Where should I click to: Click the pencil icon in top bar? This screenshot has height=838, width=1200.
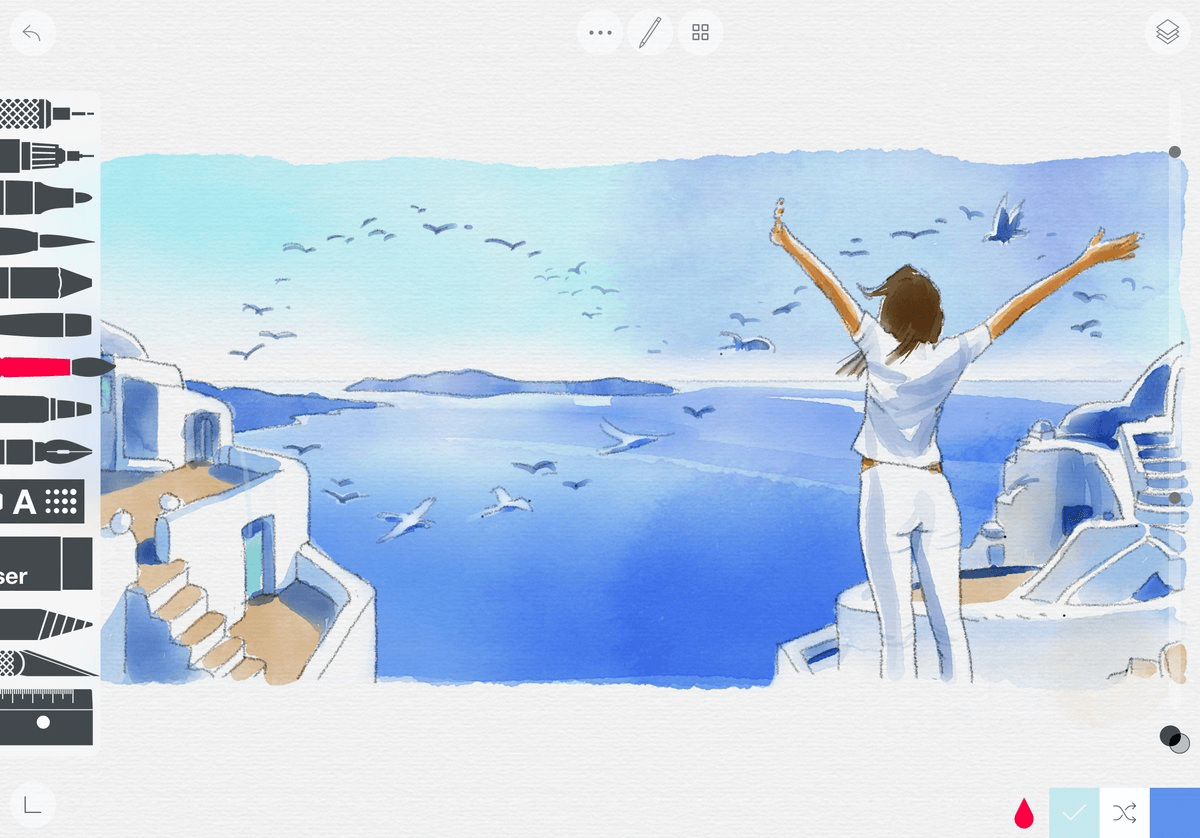[650, 33]
